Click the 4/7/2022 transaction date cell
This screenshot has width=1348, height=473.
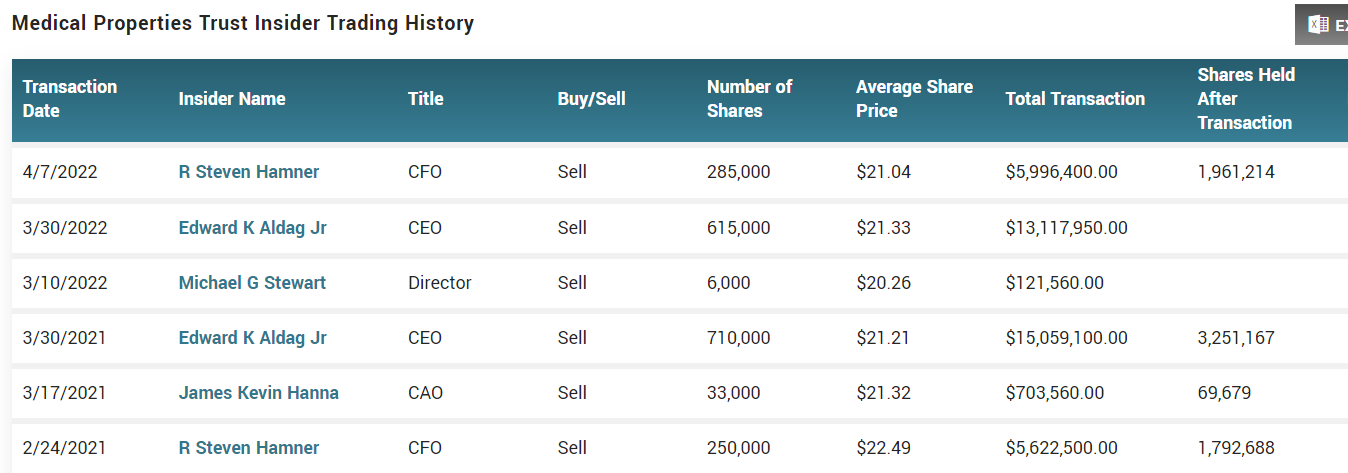tap(60, 172)
